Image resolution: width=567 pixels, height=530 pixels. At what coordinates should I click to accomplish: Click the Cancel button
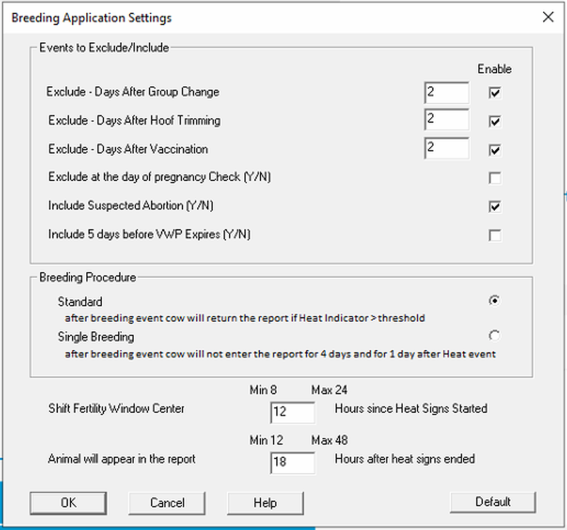point(167,503)
